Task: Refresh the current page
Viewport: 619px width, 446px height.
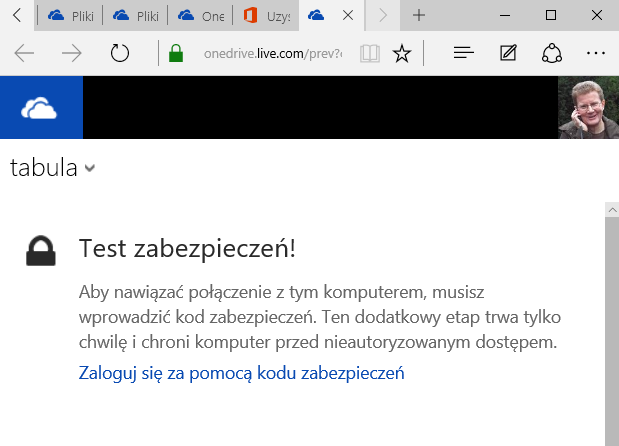Action: click(x=120, y=53)
